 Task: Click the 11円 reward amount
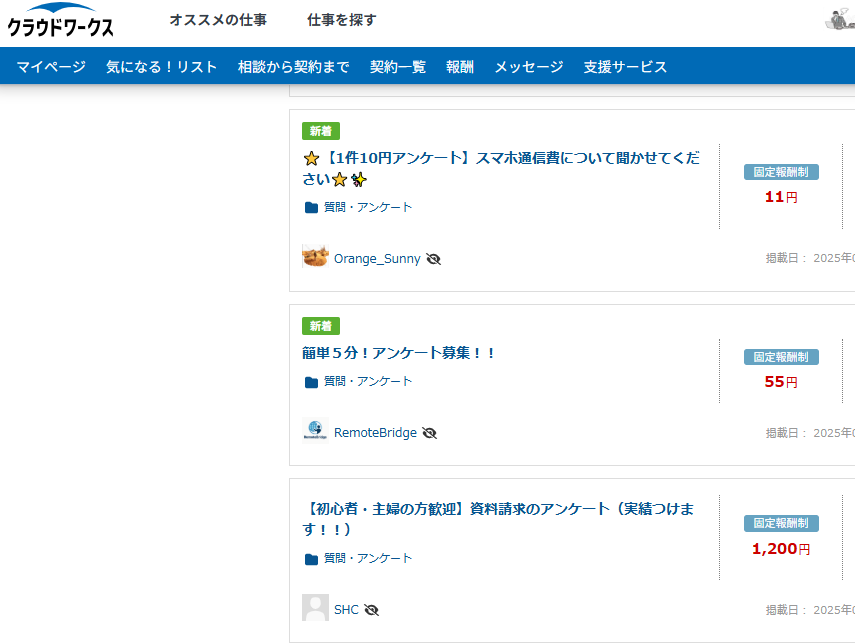(x=781, y=197)
